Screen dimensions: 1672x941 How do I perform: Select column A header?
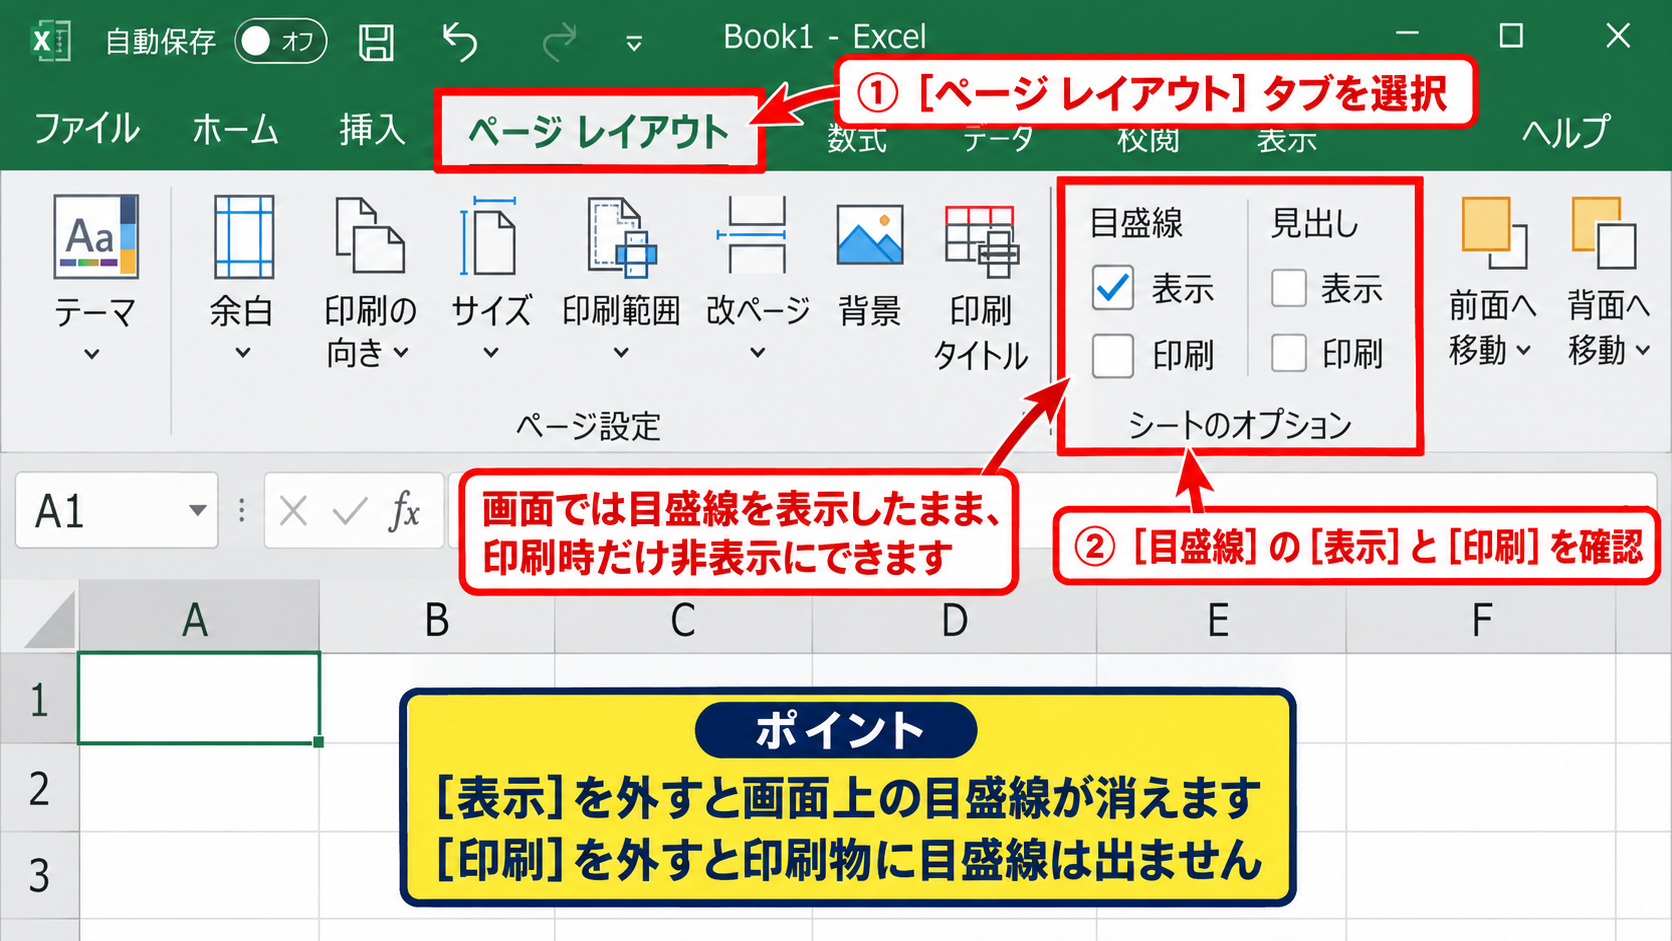pyautogui.click(x=199, y=619)
